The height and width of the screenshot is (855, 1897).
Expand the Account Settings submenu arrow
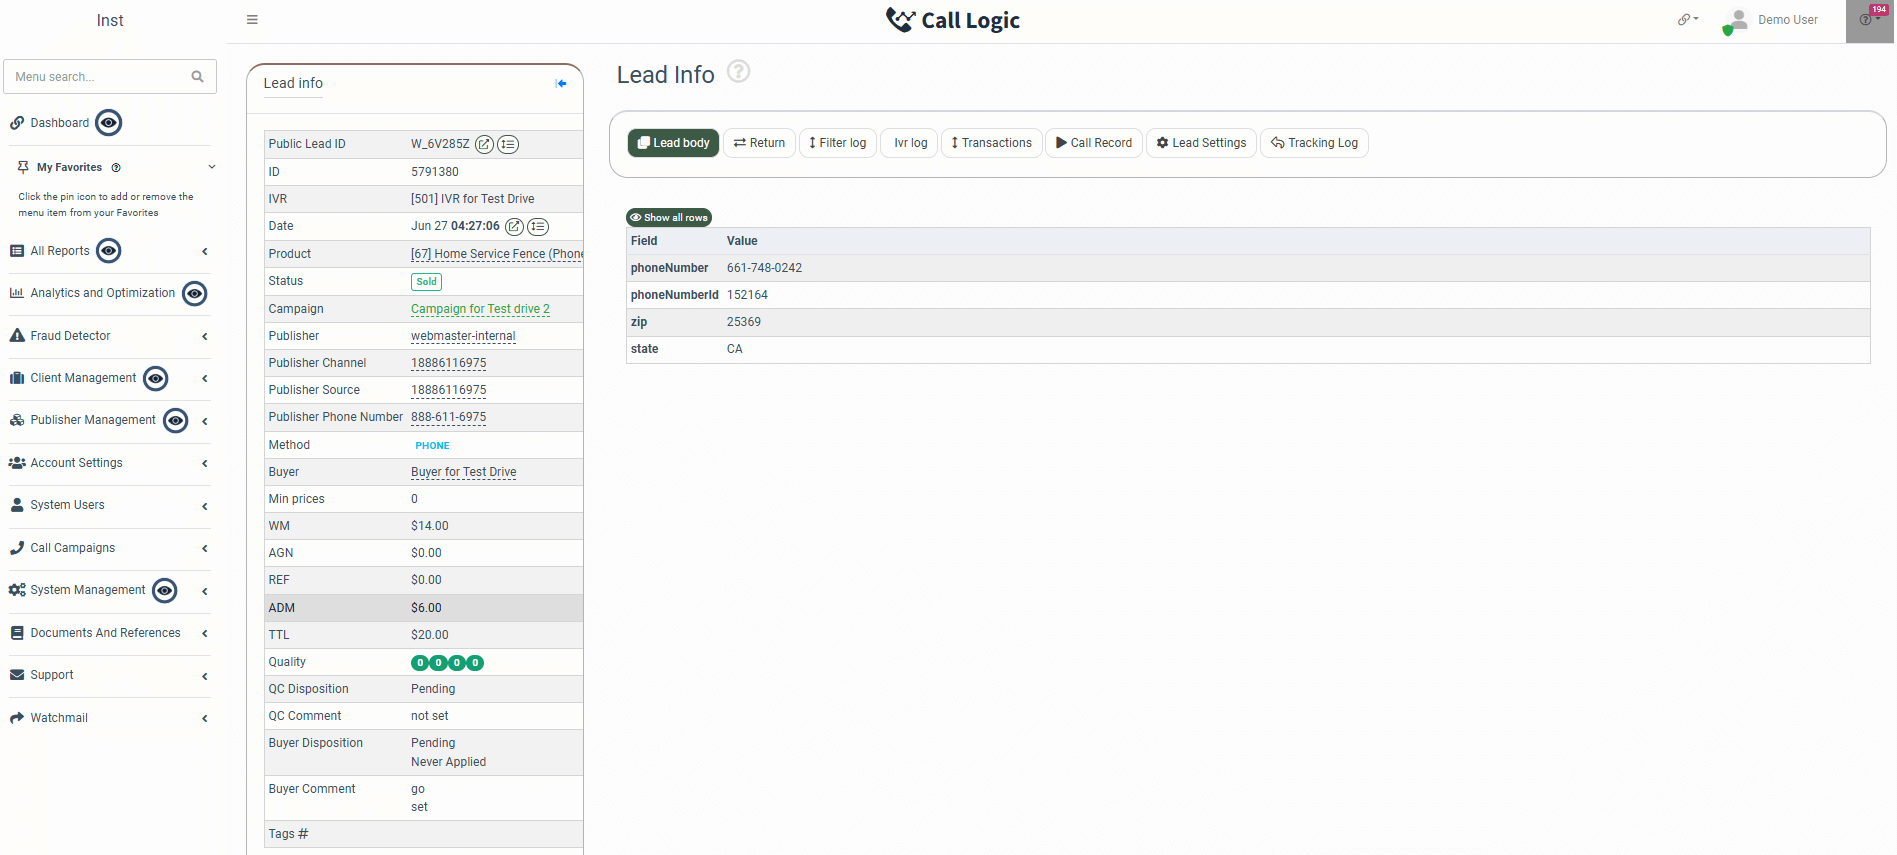point(205,463)
